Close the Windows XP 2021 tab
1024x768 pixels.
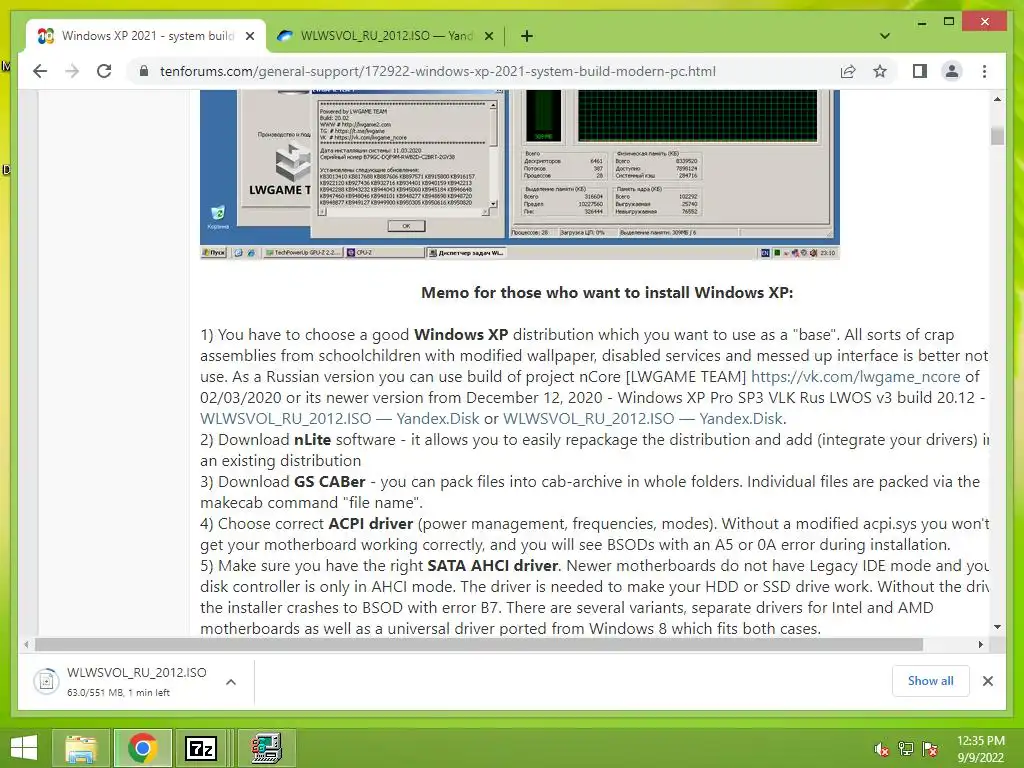tap(249, 36)
